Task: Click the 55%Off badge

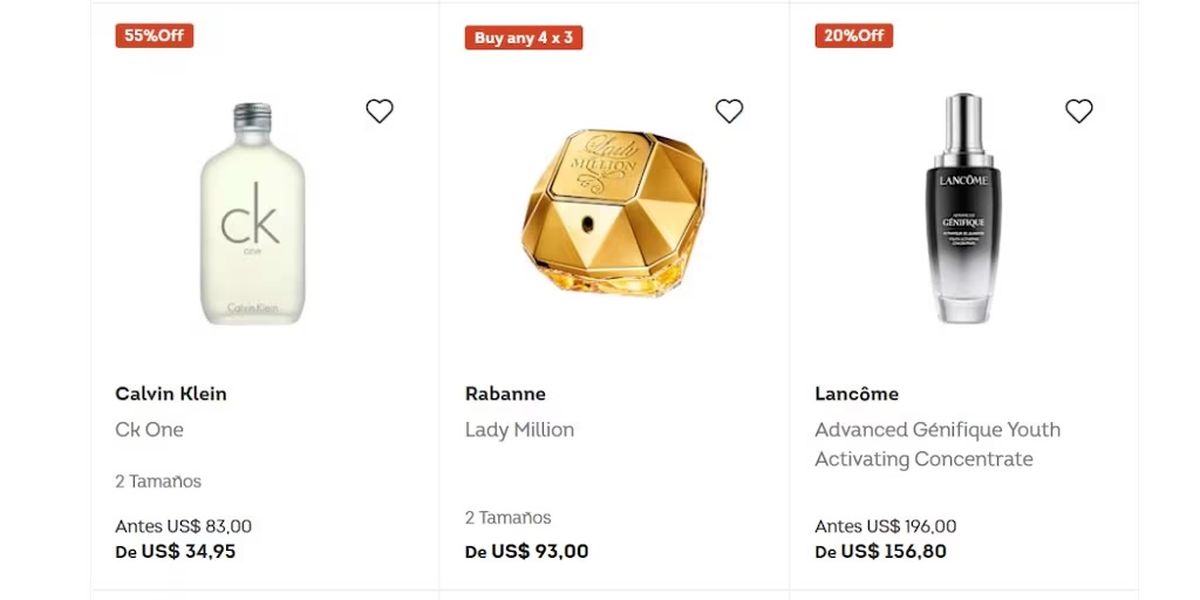Action: coord(154,36)
